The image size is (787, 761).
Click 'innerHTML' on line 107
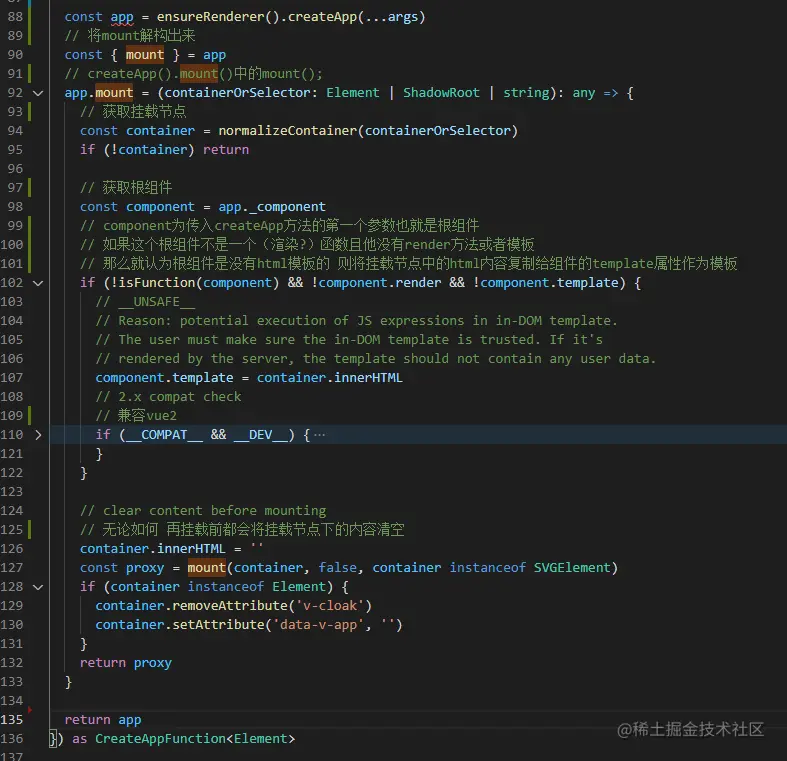368,377
